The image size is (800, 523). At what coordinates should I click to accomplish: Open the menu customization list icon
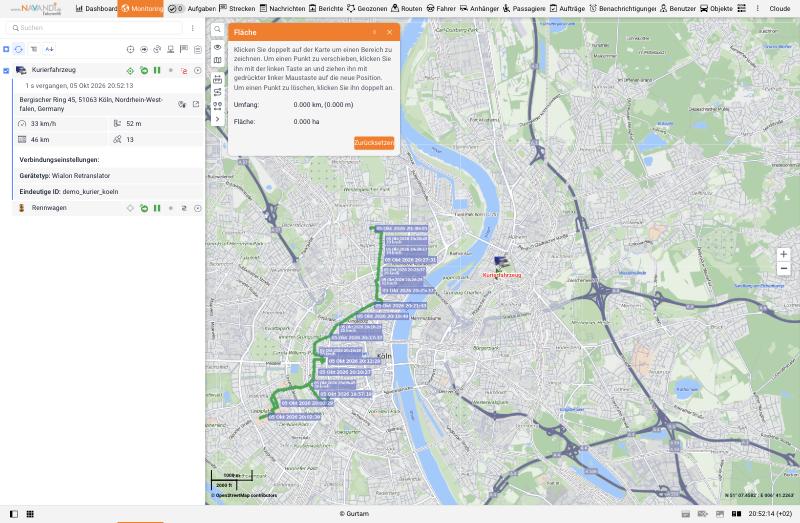[x=741, y=9]
